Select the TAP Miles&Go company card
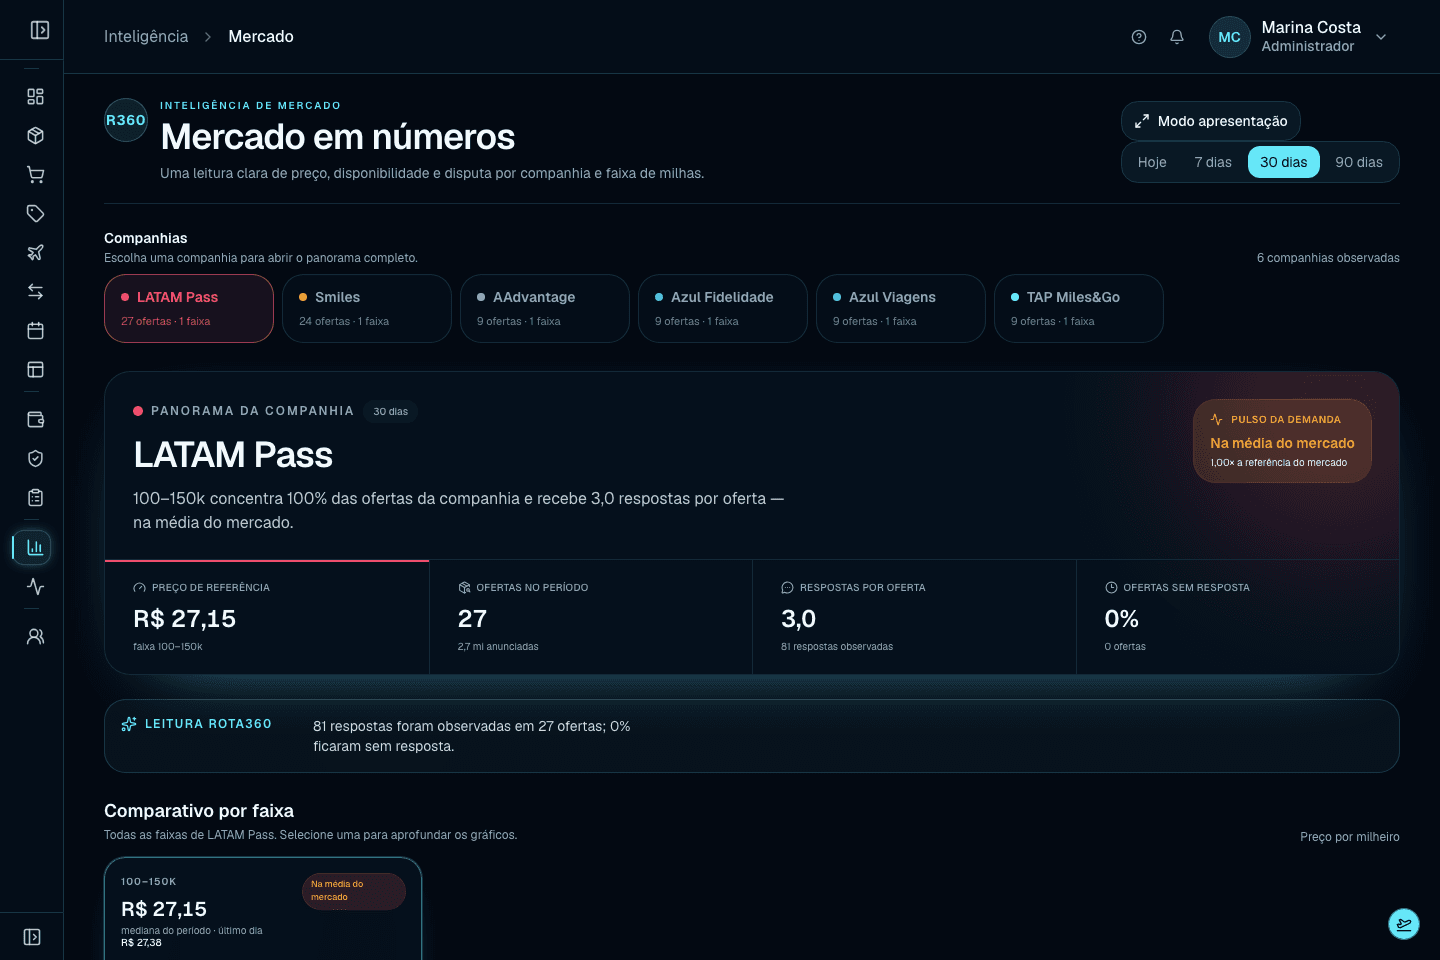 pos(1079,309)
